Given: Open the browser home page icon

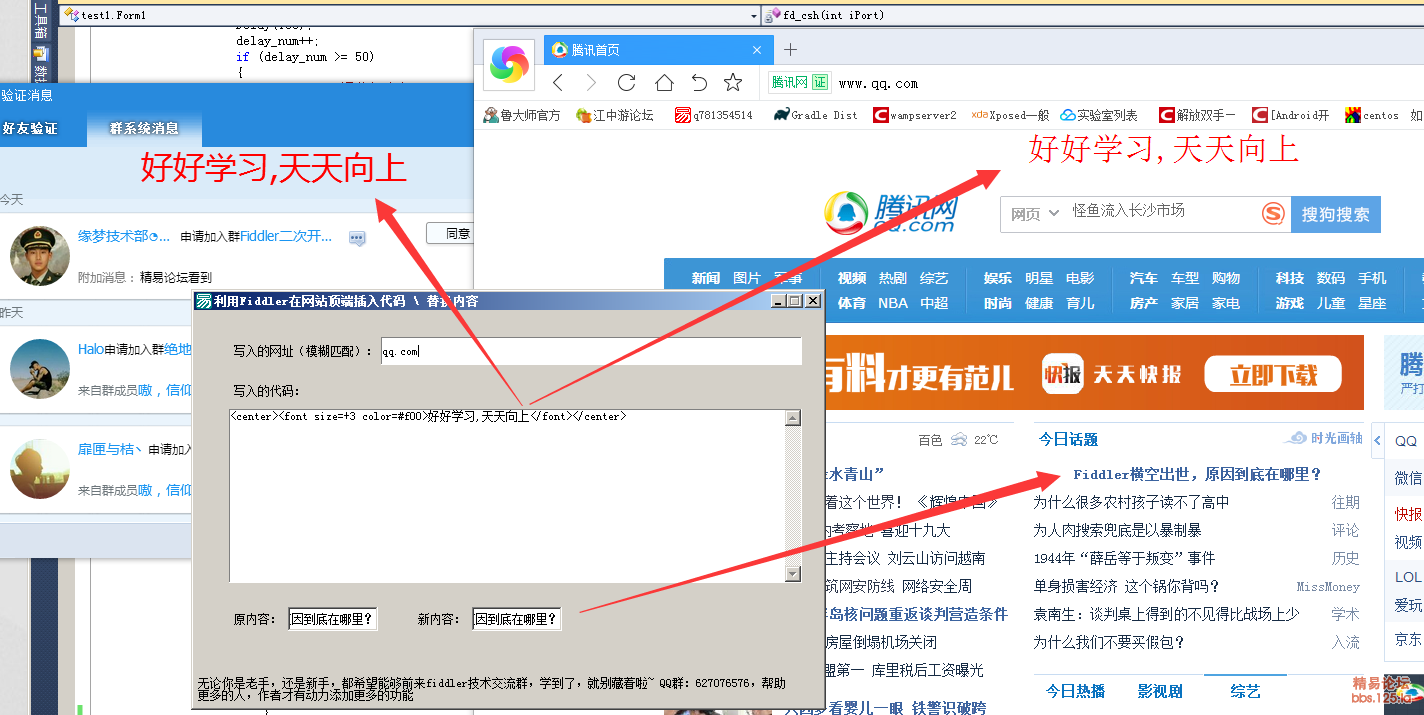Looking at the screenshot, I should coord(663,82).
